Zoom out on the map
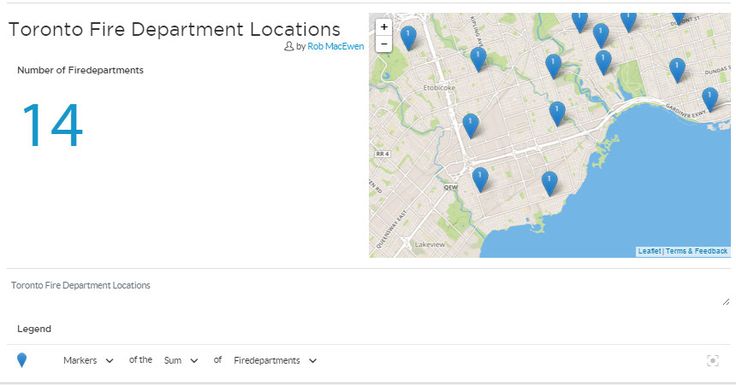 pos(384,44)
